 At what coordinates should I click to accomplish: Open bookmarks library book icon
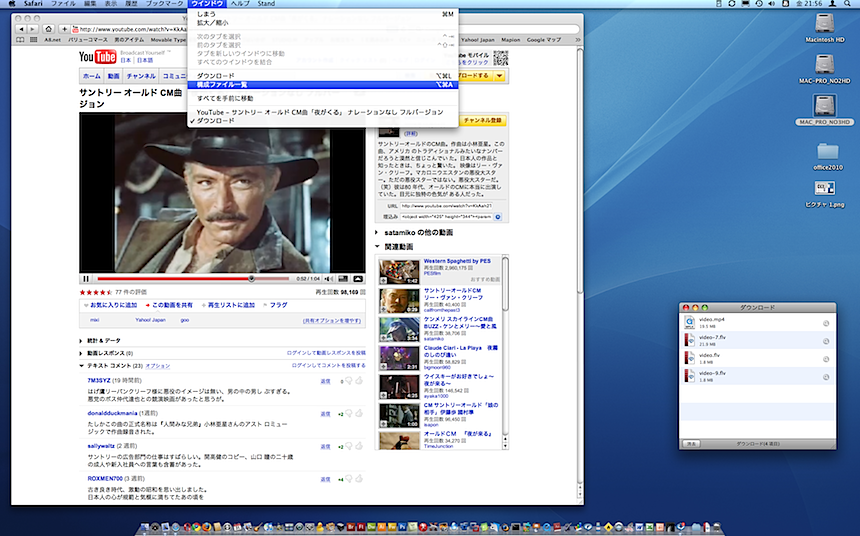tap(20, 40)
